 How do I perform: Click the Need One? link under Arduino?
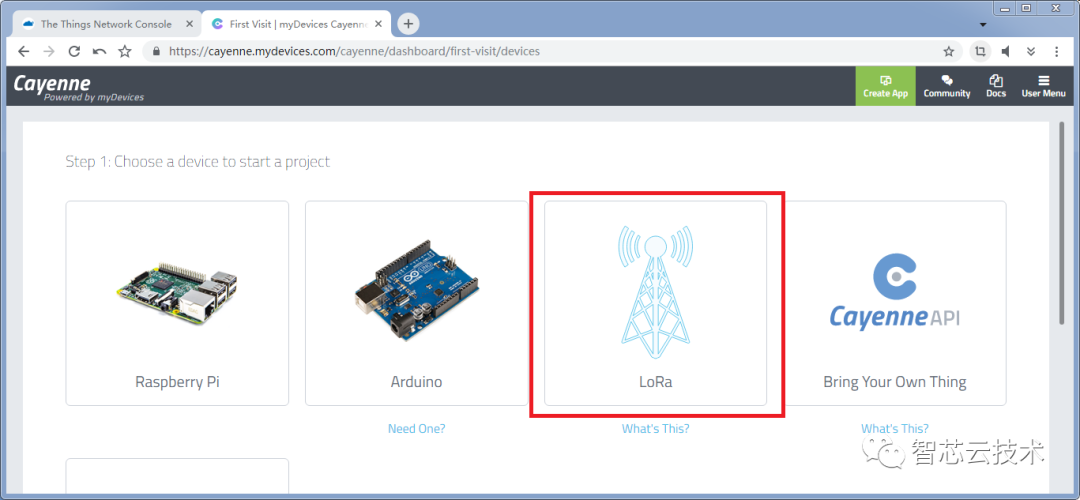coord(417,428)
